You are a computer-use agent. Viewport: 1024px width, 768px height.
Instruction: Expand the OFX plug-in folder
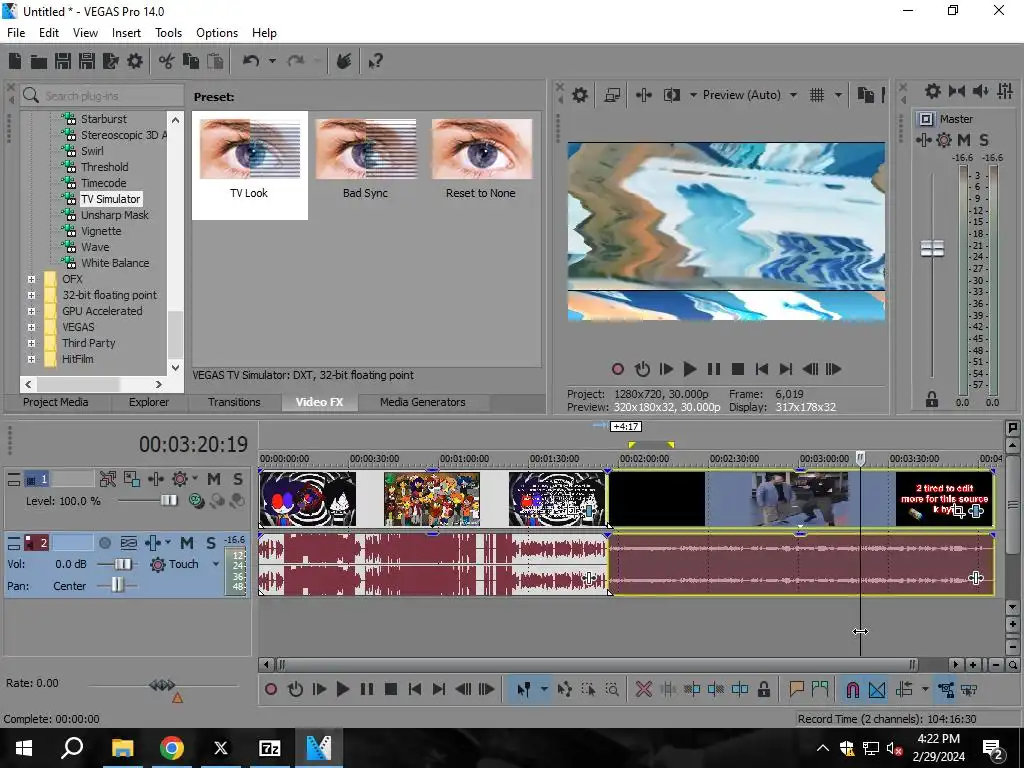[x=31, y=279]
